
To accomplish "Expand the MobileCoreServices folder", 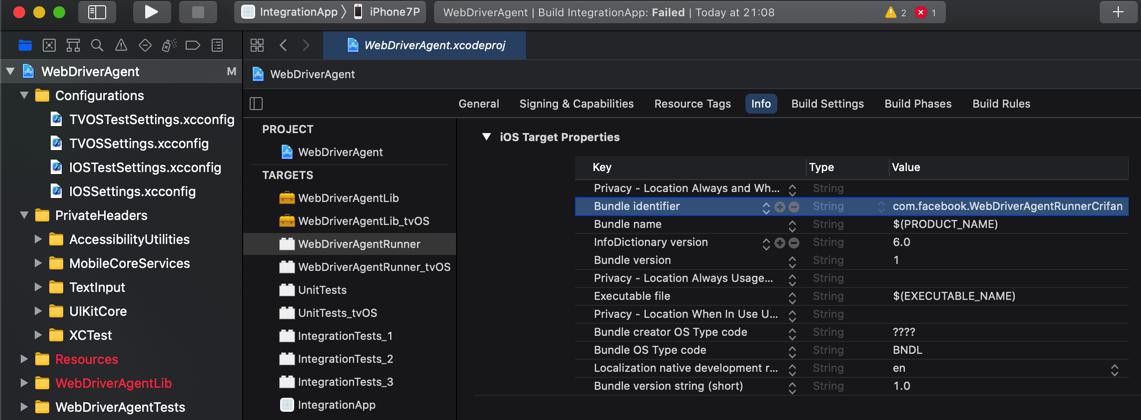I will pos(39,264).
